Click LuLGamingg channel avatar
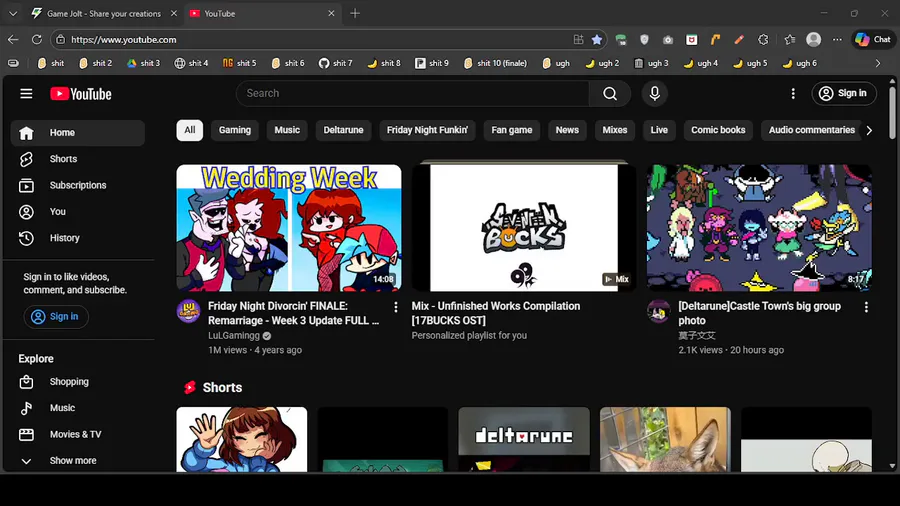The image size is (900, 506). (x=188, y=312)
